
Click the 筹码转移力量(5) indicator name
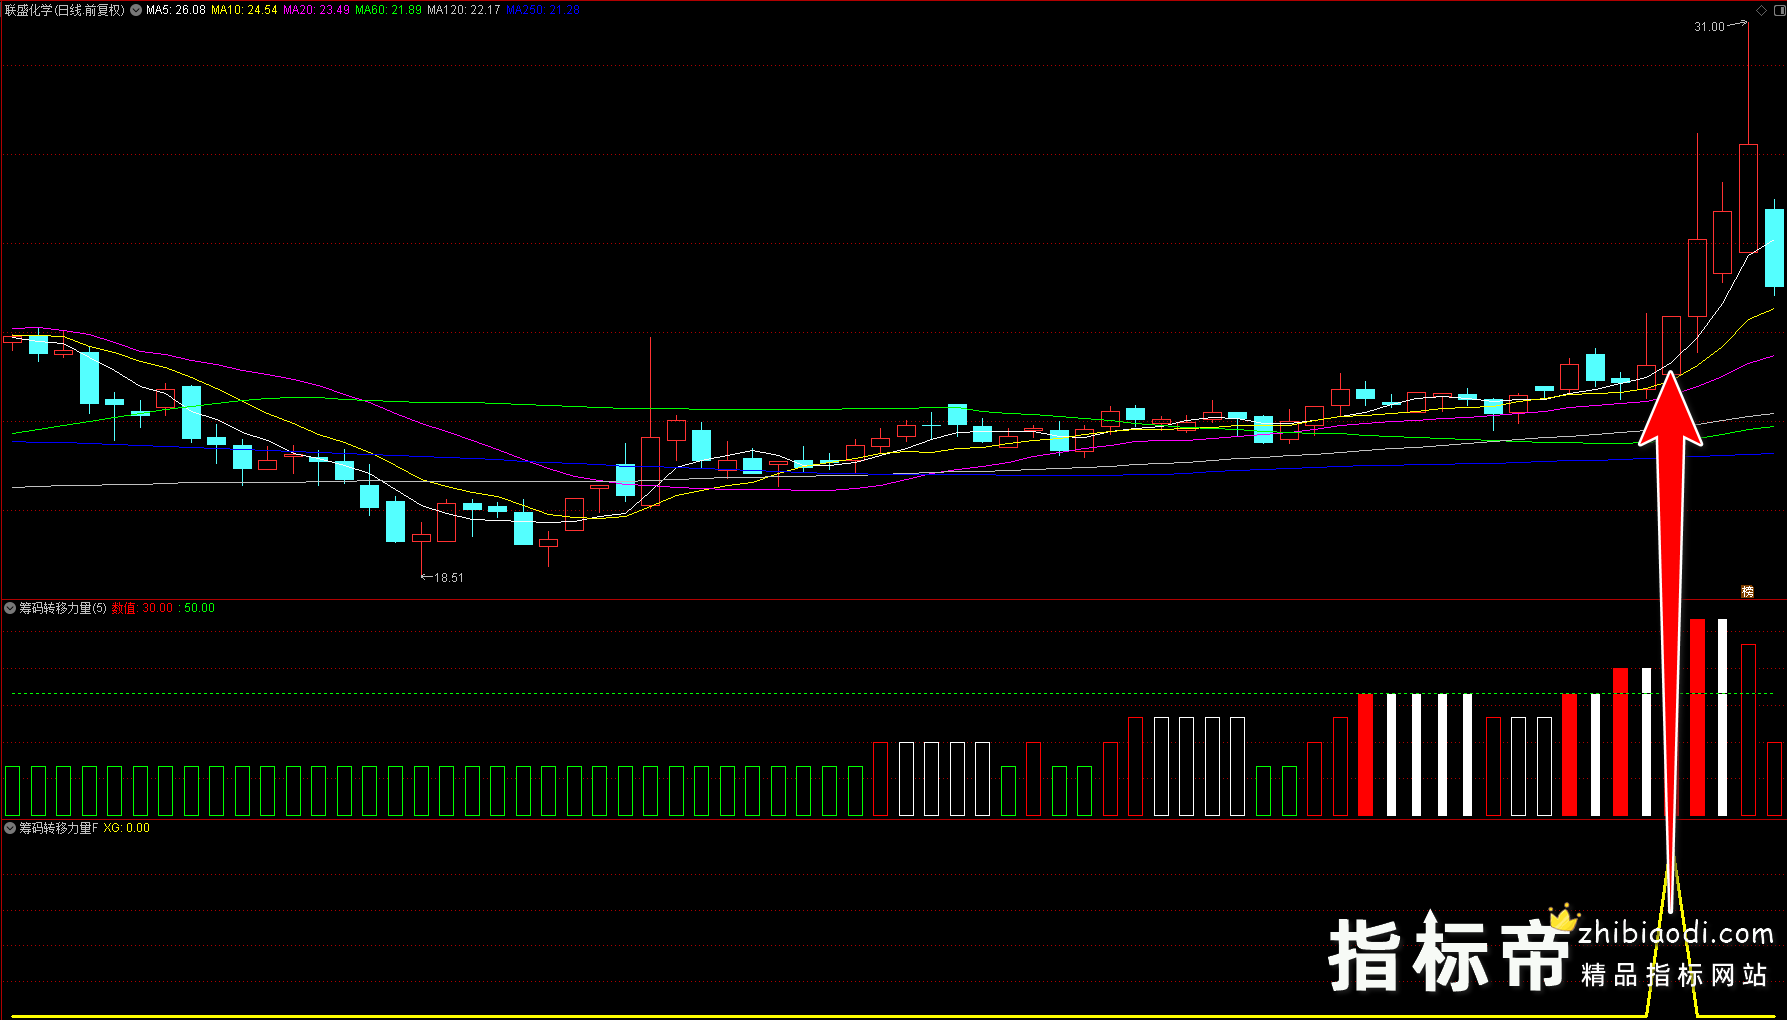coord(63,608)
